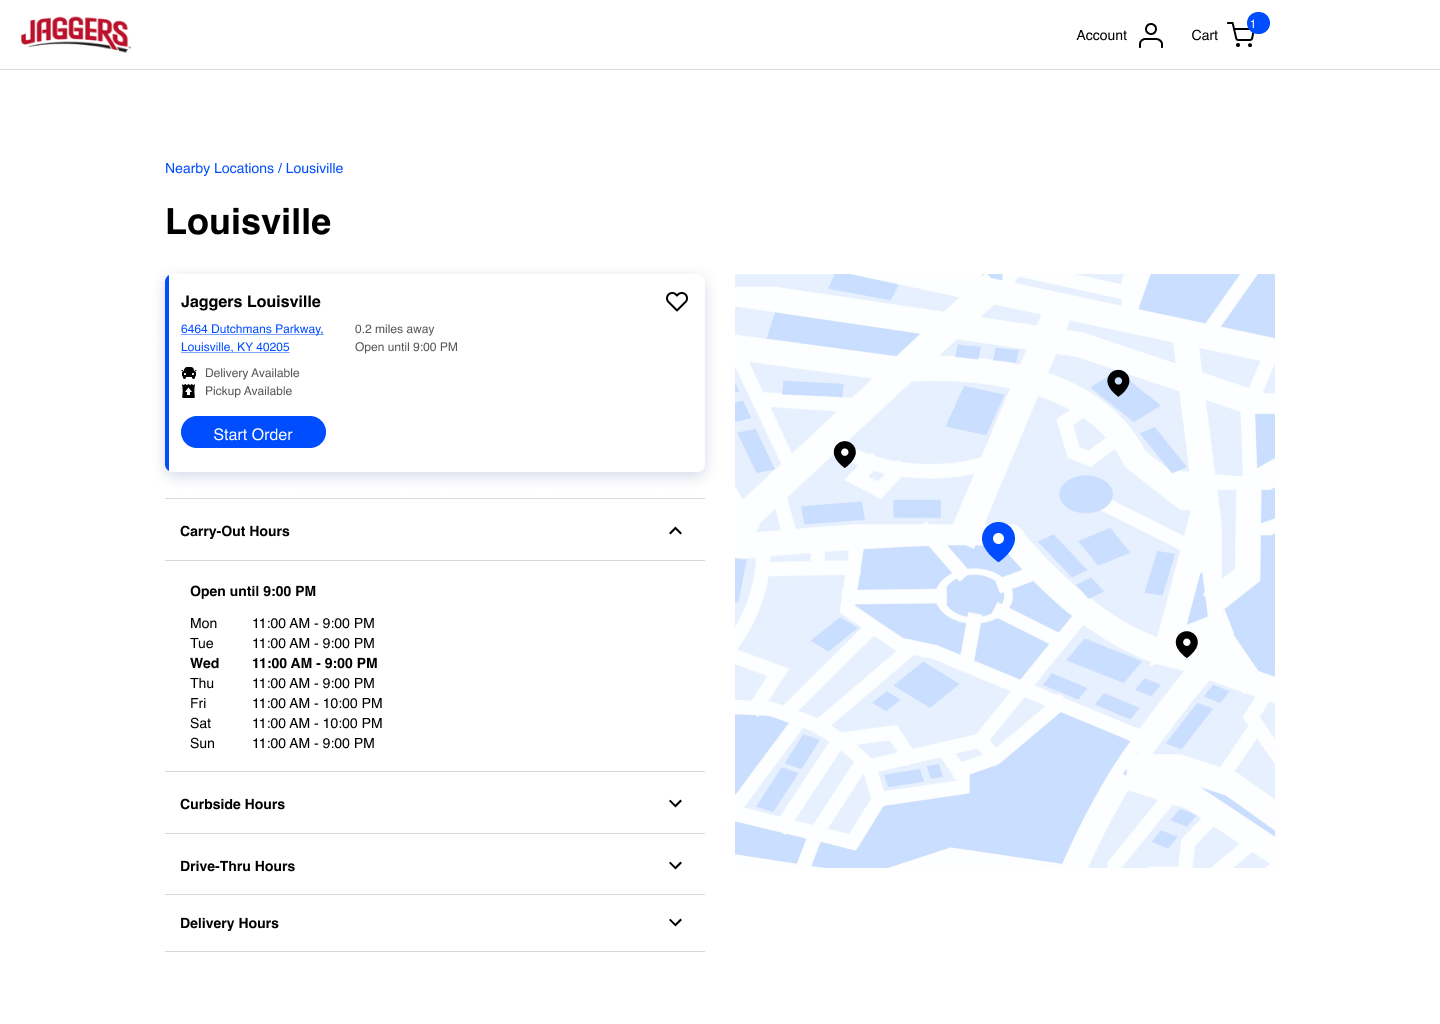
Task: Select the left black map pin
Action: (x=845, y=455)
